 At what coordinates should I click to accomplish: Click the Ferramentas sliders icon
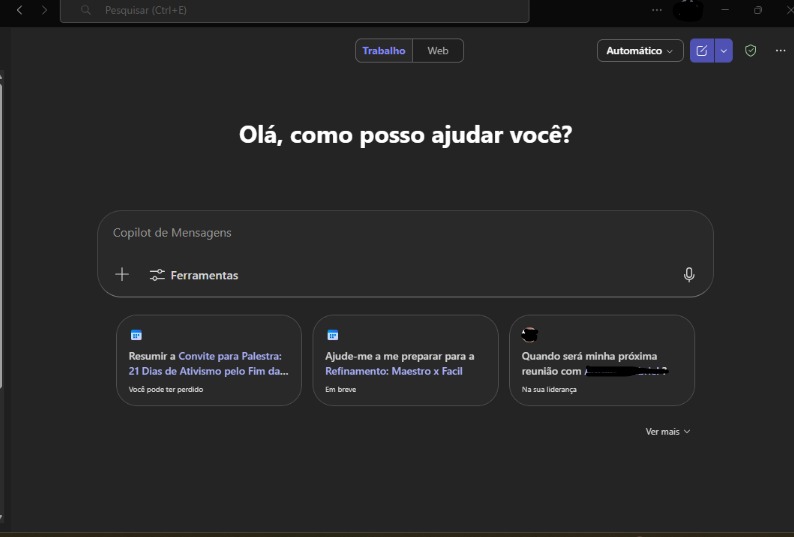[x=157, y=275]
